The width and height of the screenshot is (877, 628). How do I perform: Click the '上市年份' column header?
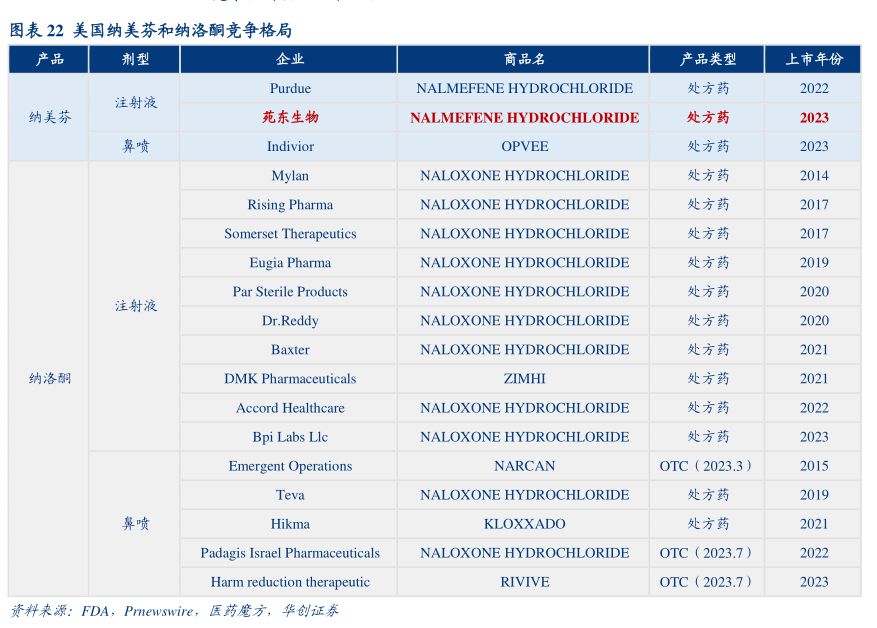pyautogui.click(x=814, y=59)
